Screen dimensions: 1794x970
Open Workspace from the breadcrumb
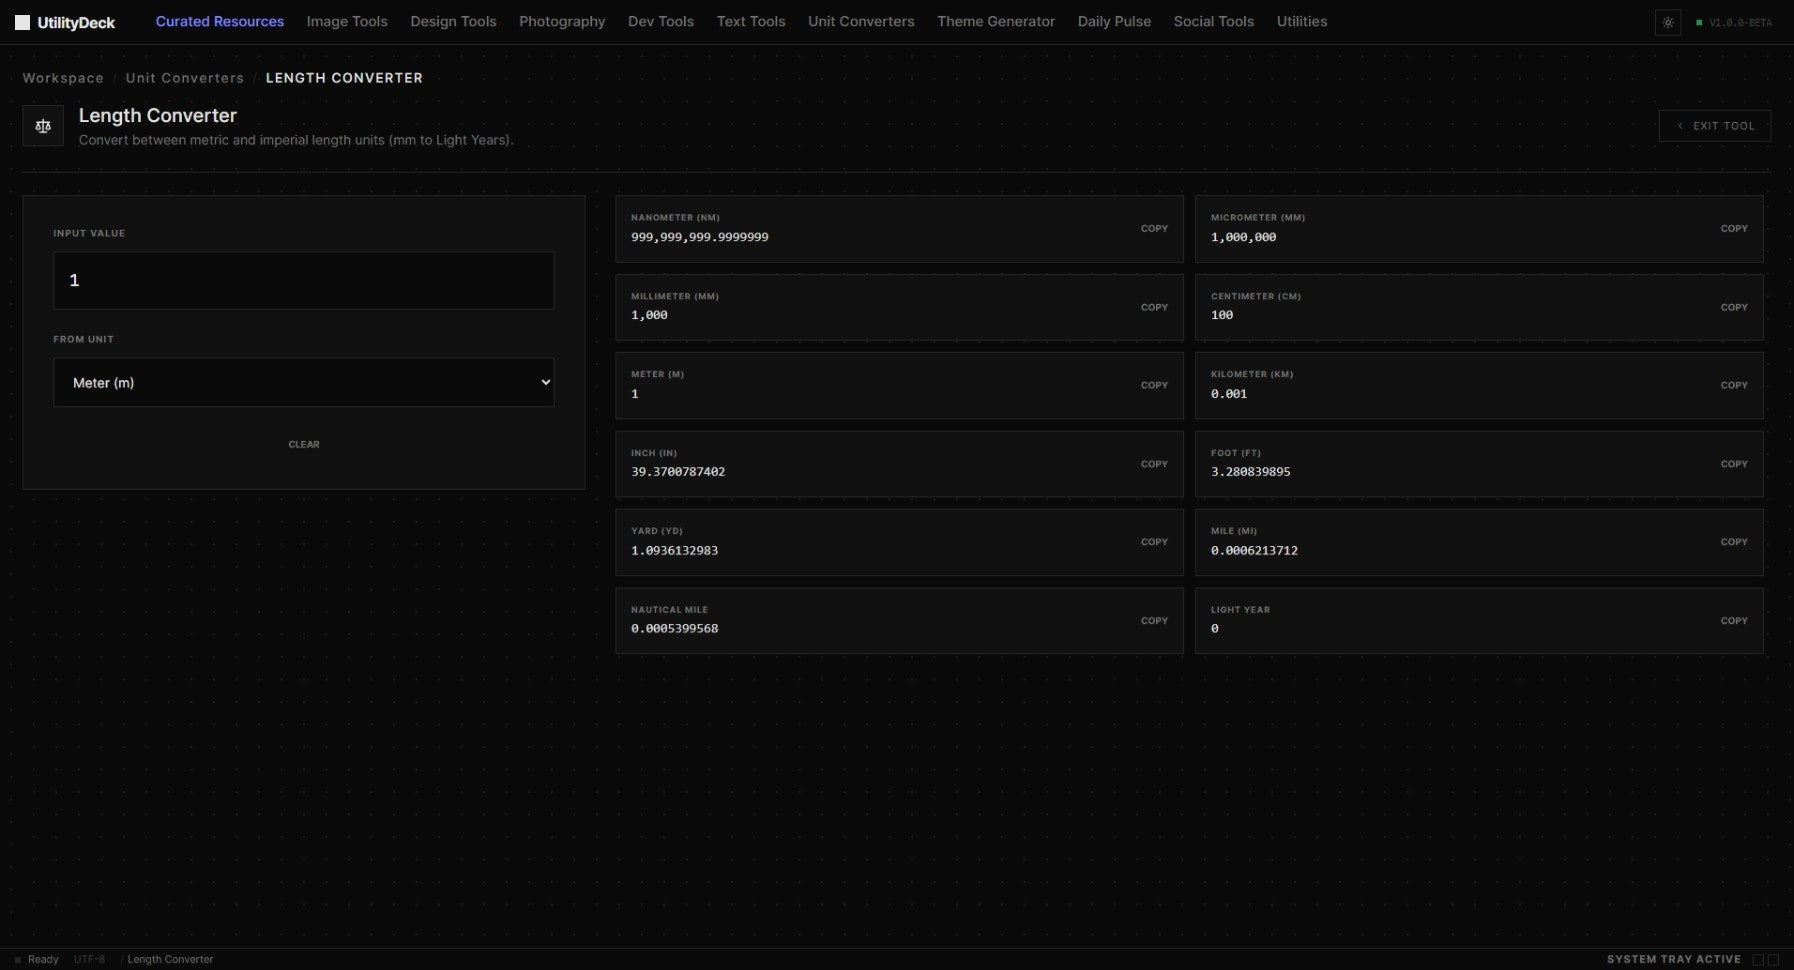coord(62,77)
